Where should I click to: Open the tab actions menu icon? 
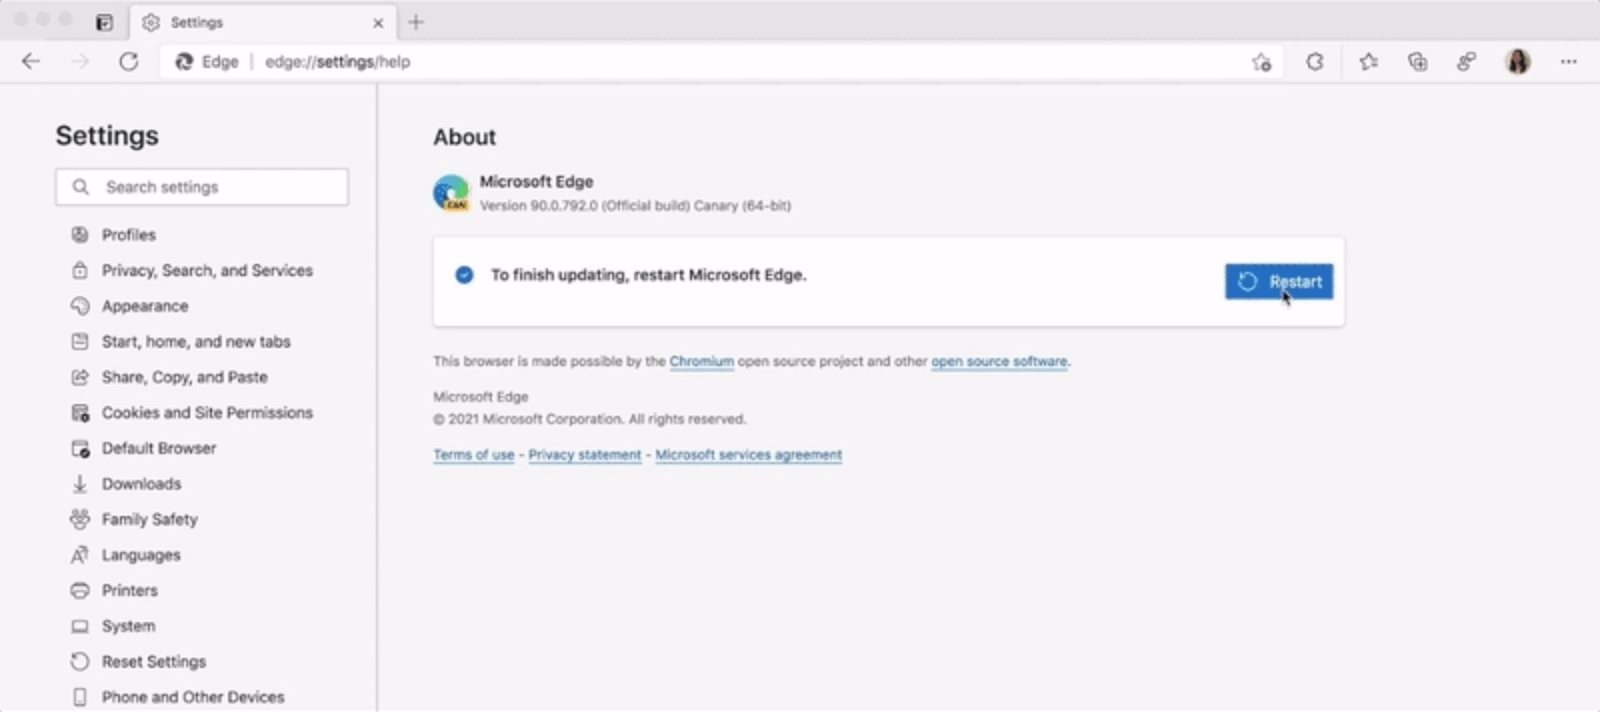104,22
